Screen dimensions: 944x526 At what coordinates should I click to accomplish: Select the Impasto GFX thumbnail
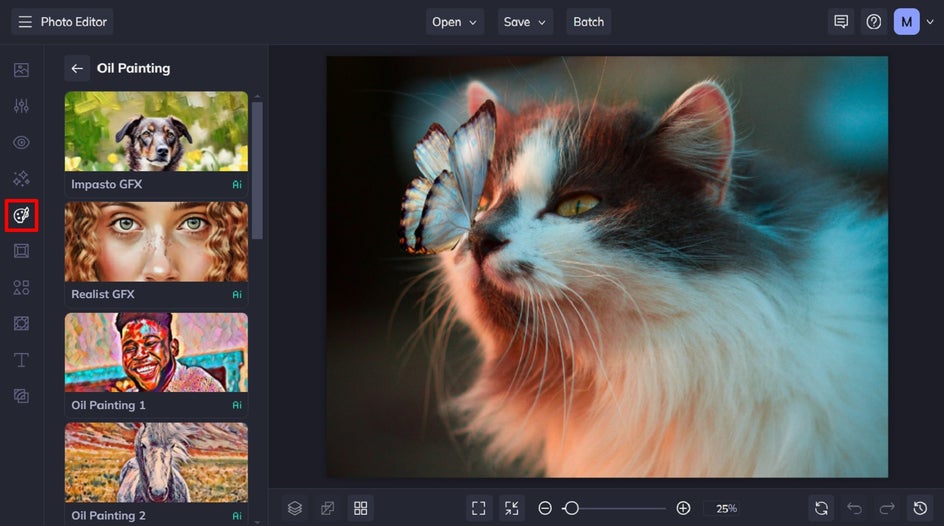coord(157,131)
